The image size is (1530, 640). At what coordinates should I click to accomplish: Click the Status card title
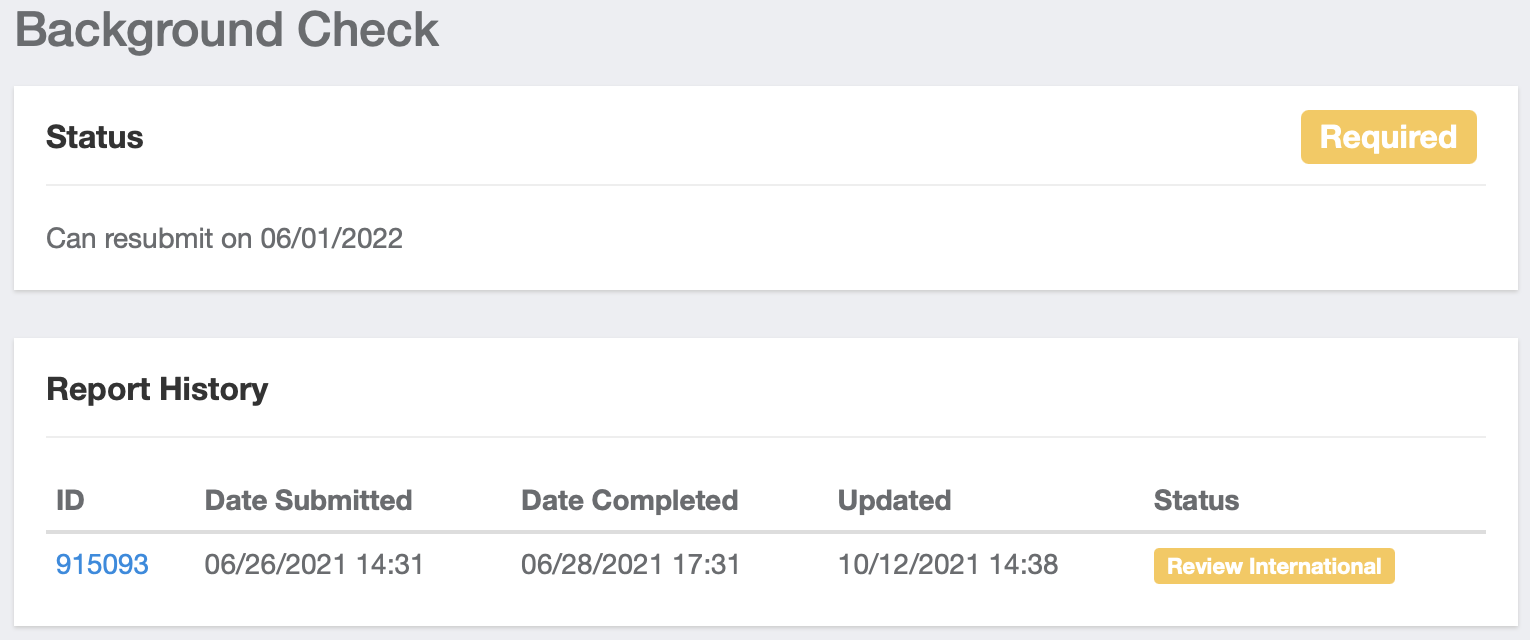coord(95,137)
